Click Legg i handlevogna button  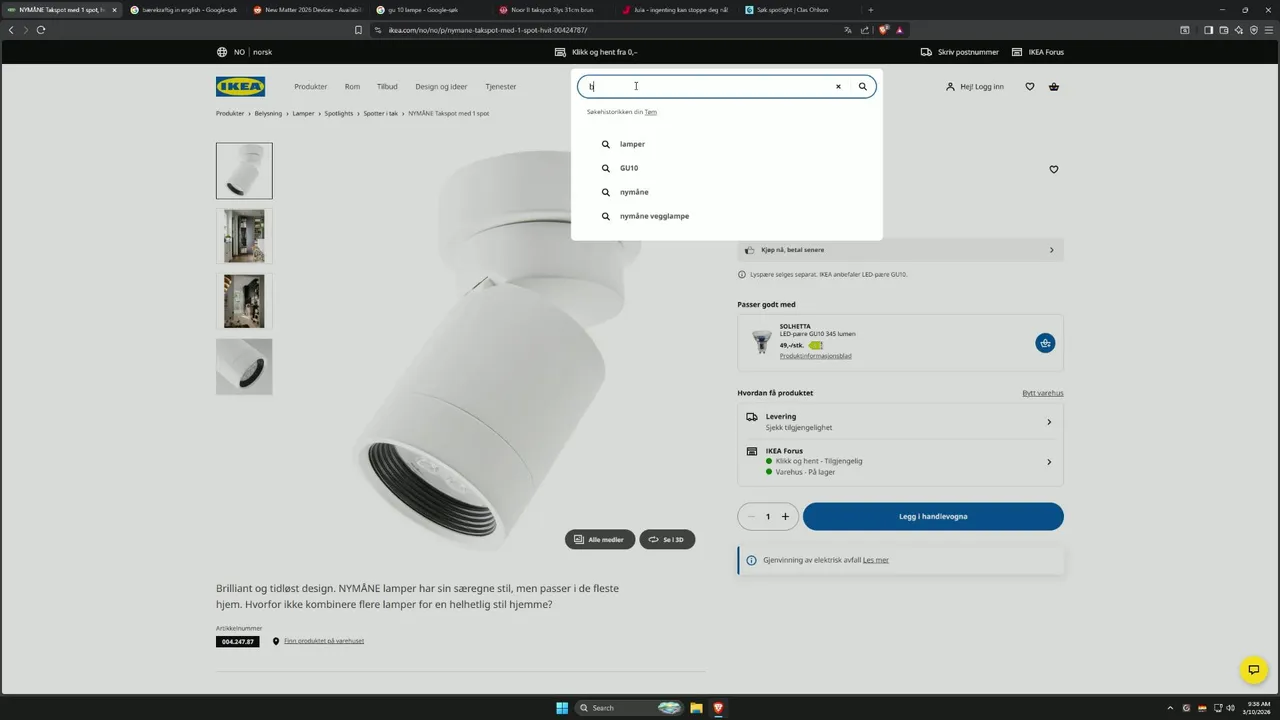coord(933,517)
